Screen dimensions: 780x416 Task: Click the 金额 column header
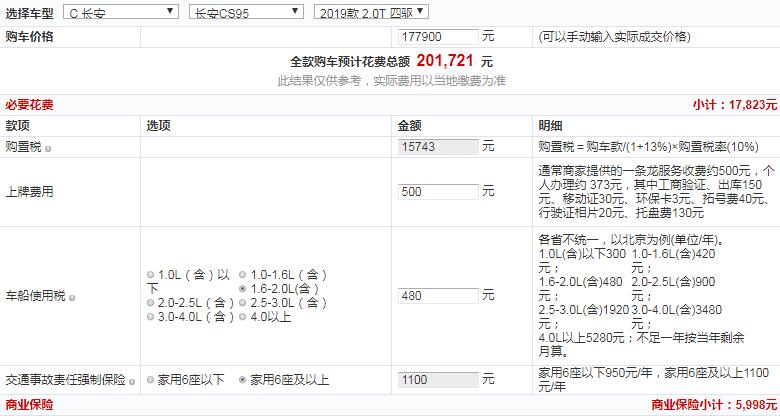pos(409,126)
